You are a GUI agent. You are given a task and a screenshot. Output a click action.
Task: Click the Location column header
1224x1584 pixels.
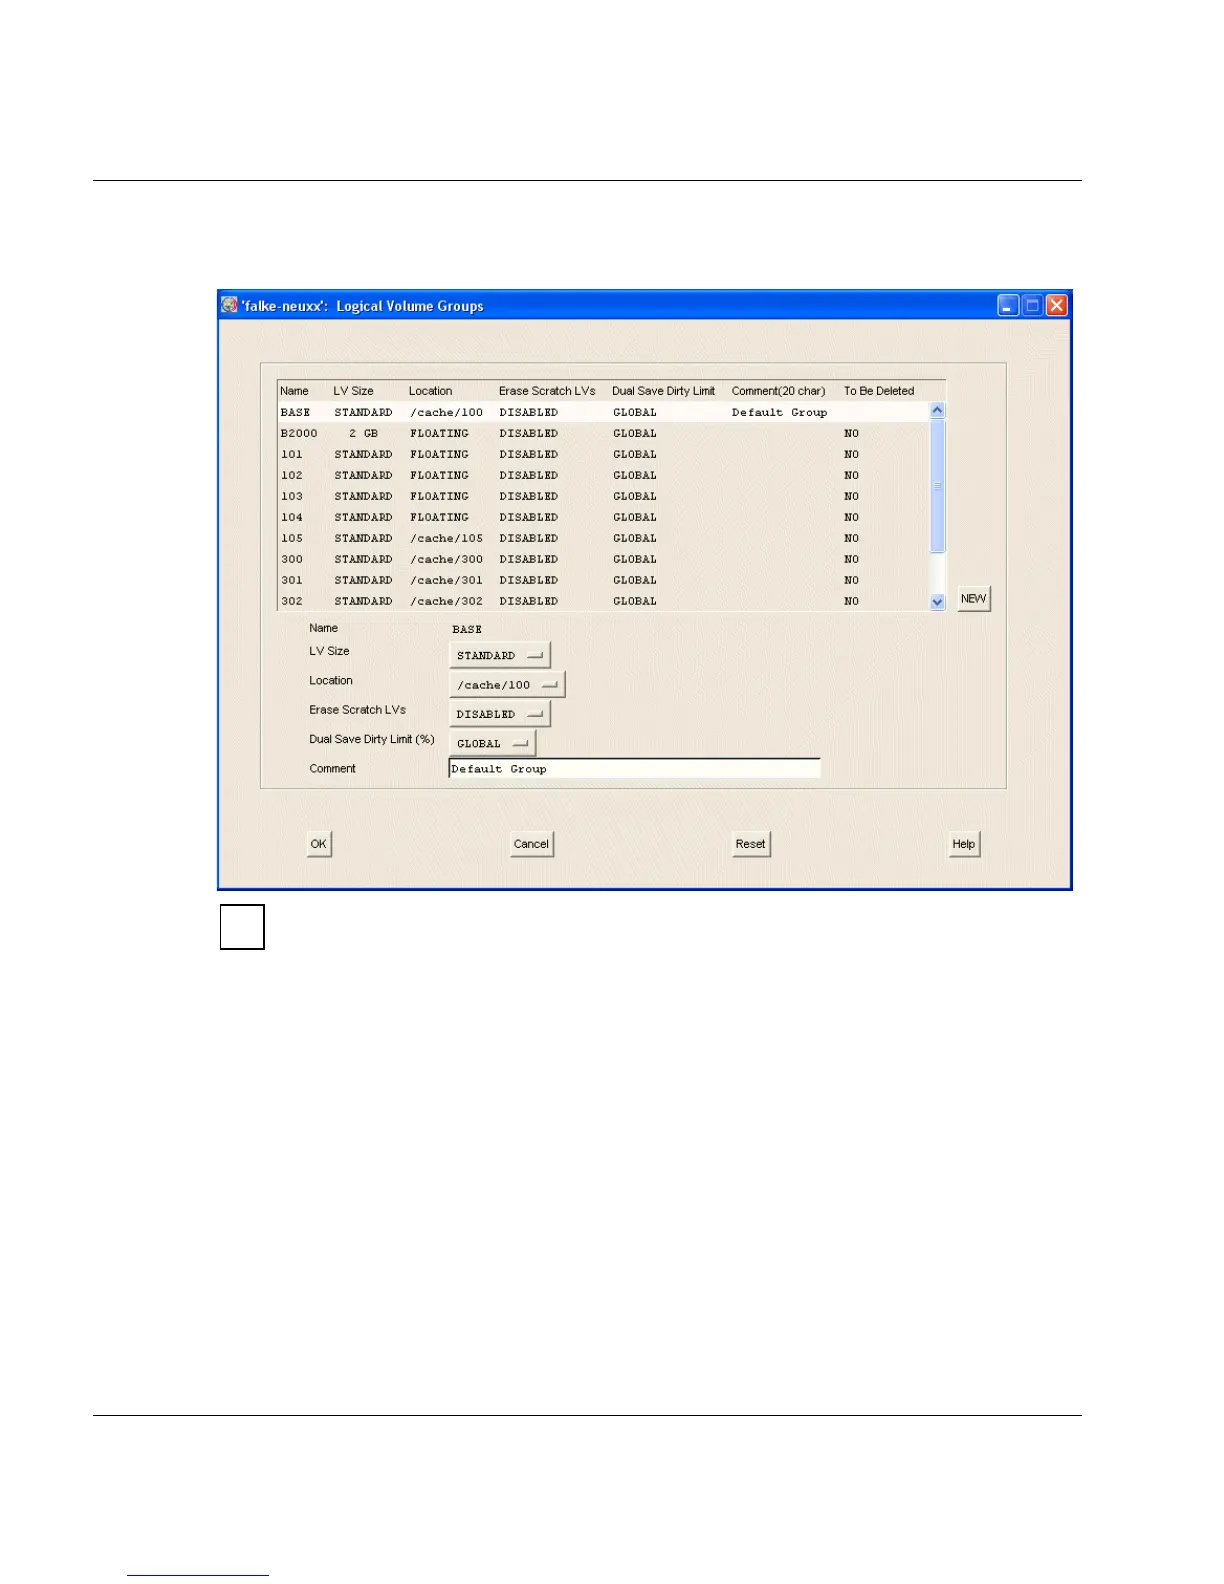[430, 391]
